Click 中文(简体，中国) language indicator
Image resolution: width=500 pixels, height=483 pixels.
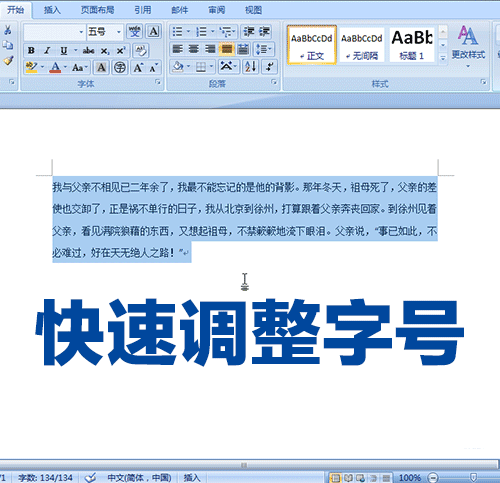coord(139,478)
